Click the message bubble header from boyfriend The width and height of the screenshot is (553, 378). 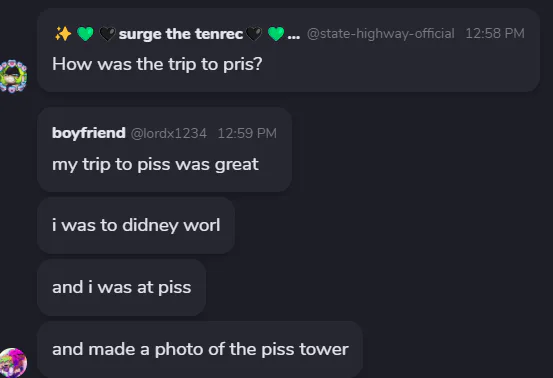(164, 134)
